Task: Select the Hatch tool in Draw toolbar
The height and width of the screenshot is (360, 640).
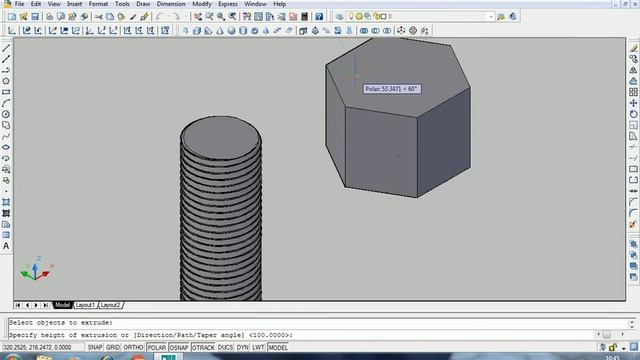Action: (6, 202)
